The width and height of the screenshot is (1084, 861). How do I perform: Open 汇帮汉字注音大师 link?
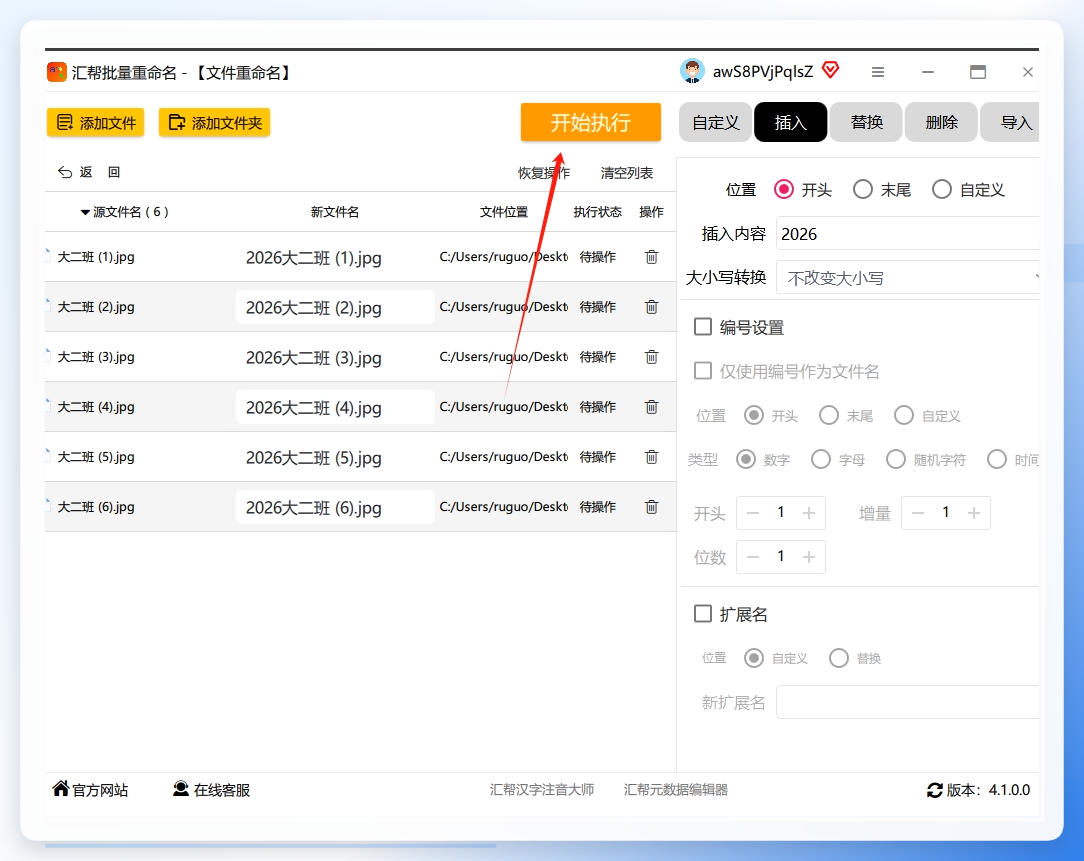click(542, 790)
